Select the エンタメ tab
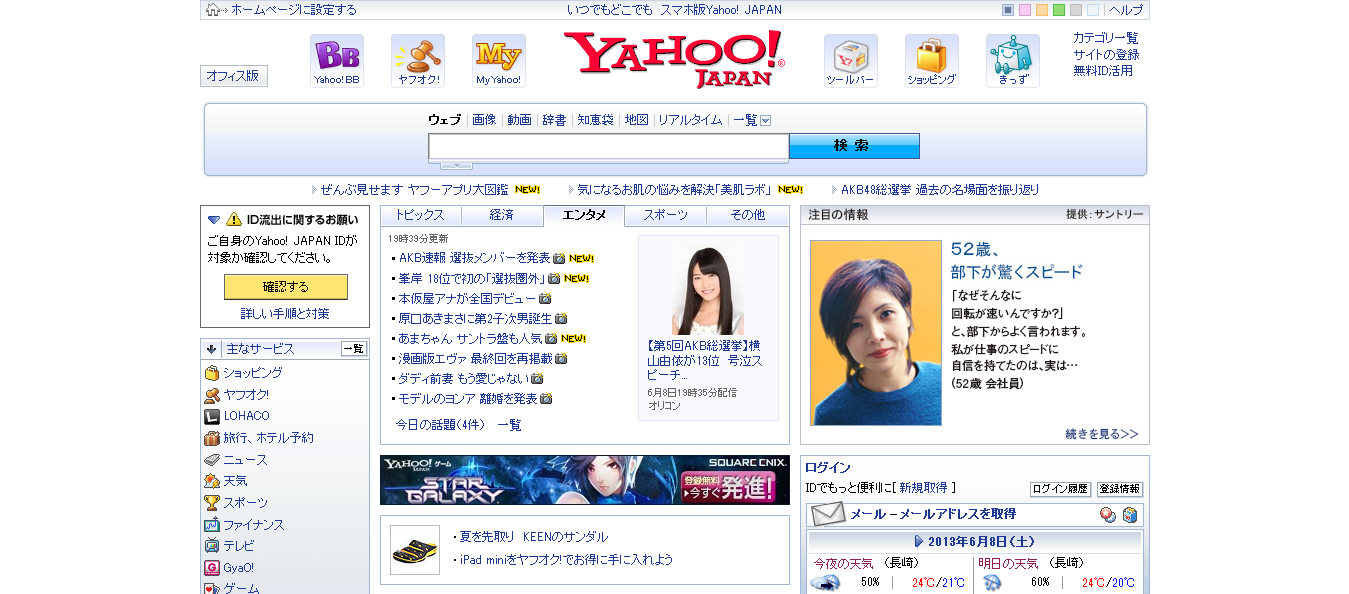The height and width of the screenshot is (594, 1349). click(x=584, y=215)
